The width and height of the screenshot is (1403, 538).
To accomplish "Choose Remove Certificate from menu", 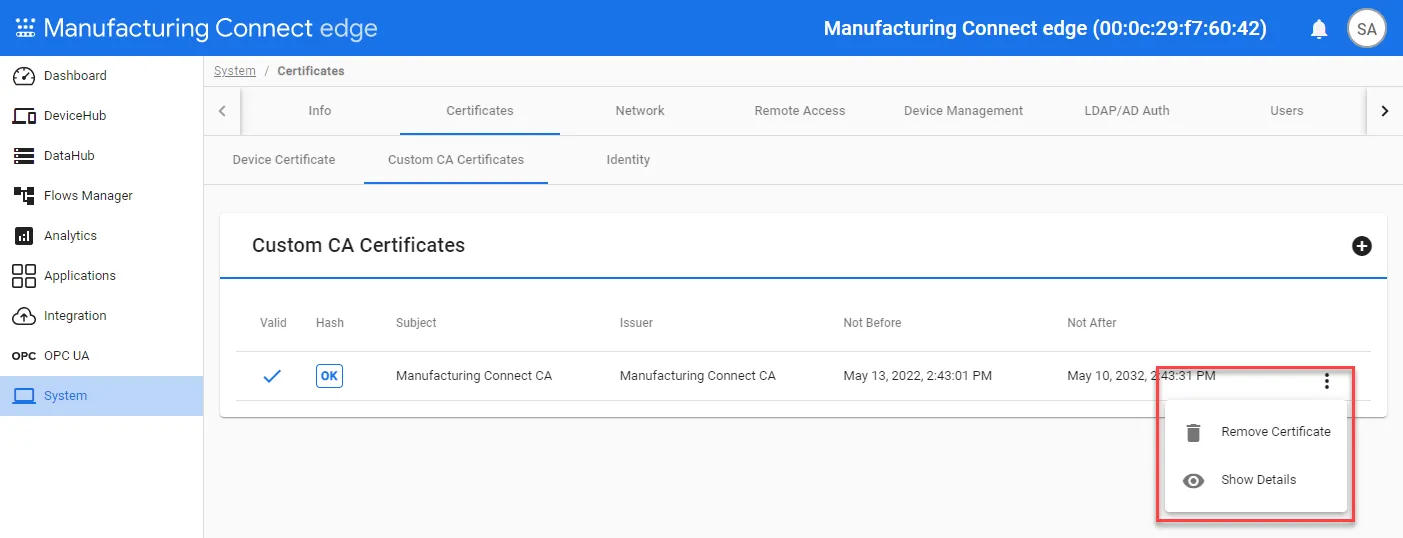I will pyautogui.click(x=1256, y=432).
